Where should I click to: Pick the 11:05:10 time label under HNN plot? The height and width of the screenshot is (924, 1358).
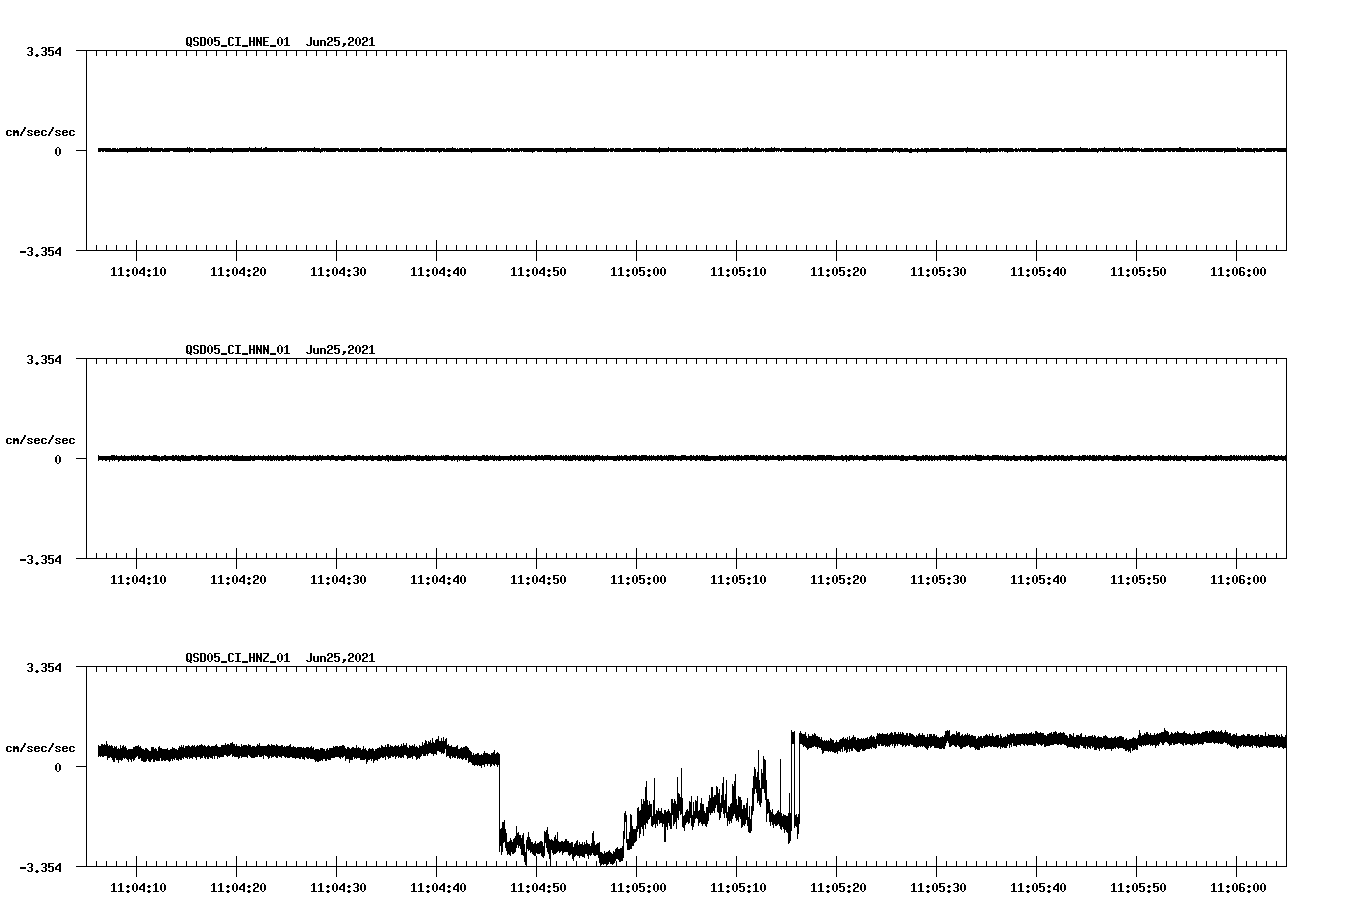tap(738, 580)
